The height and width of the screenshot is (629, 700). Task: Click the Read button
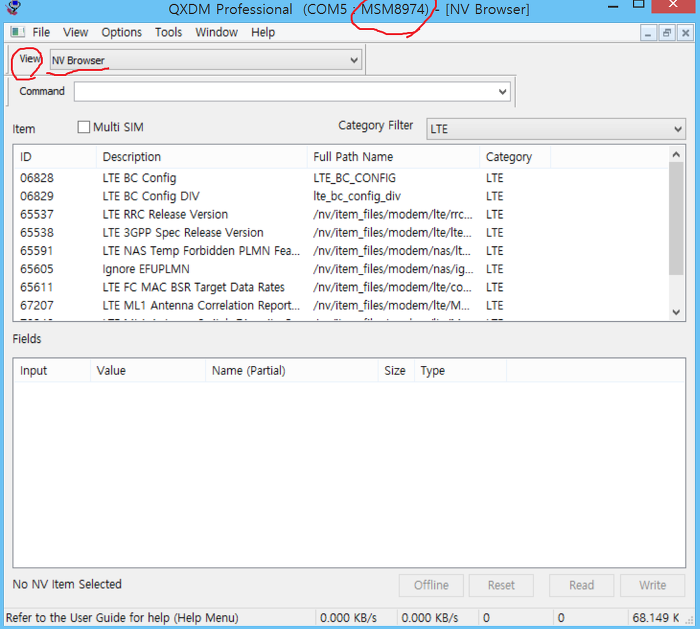pyautogui.click(x=582, y=585)
